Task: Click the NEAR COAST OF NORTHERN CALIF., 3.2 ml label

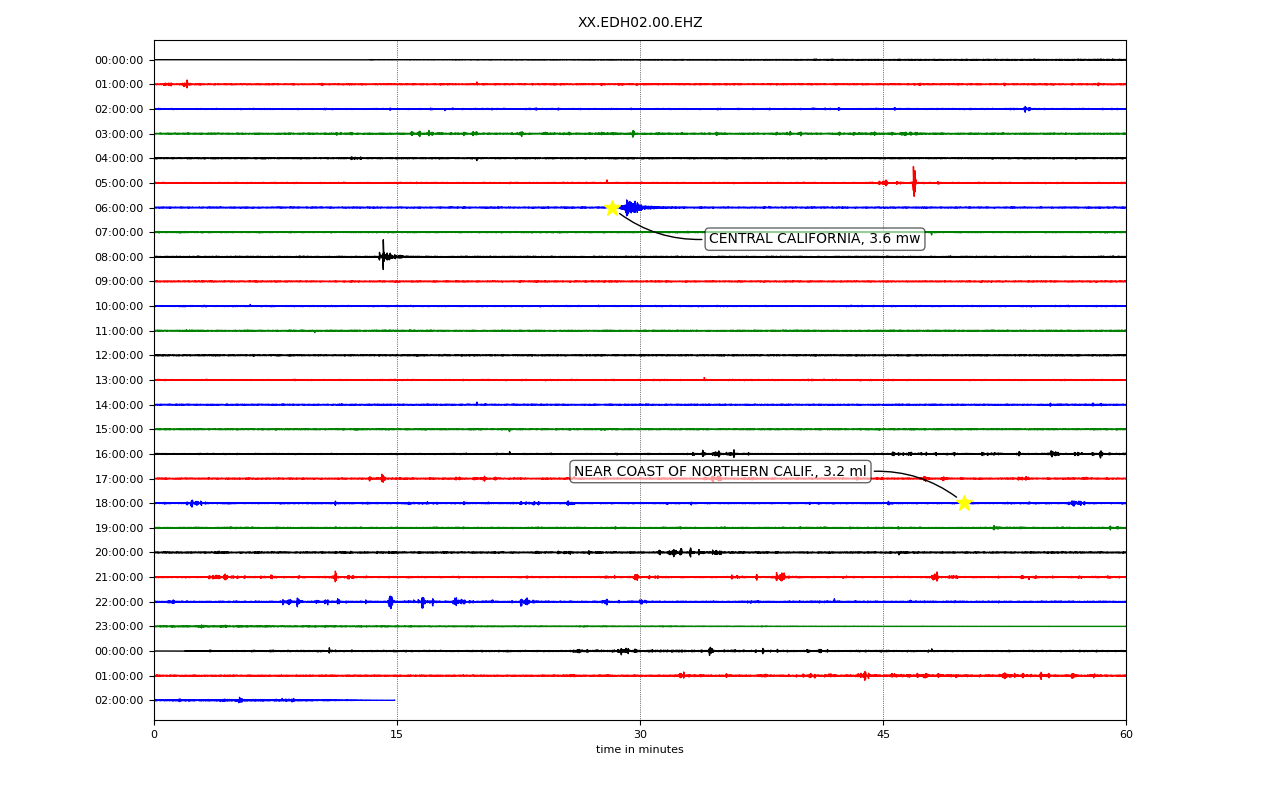Action: [x=720, y=472]
